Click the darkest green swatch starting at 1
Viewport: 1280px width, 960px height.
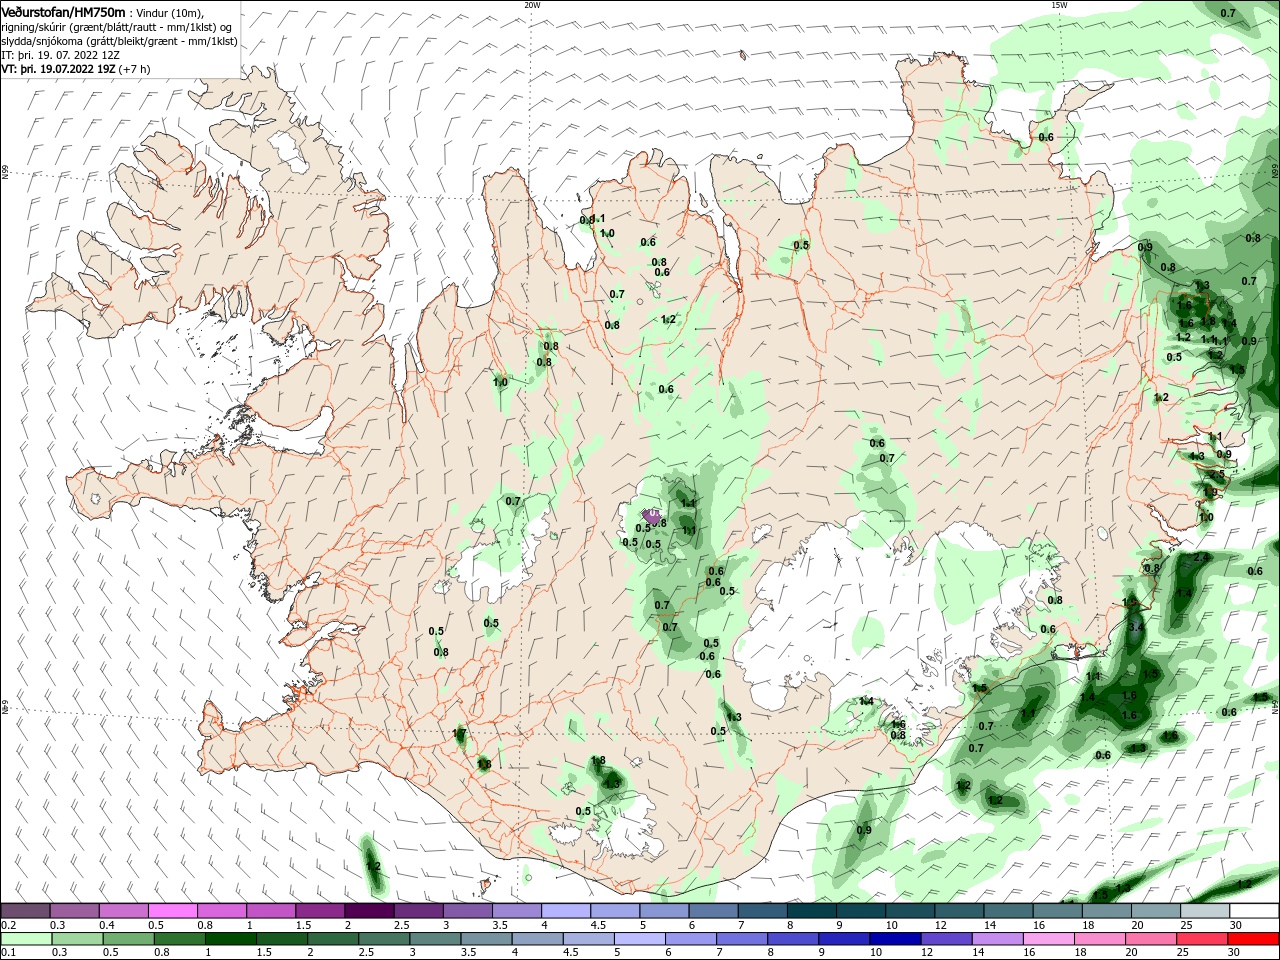click(x=229, y=938)
